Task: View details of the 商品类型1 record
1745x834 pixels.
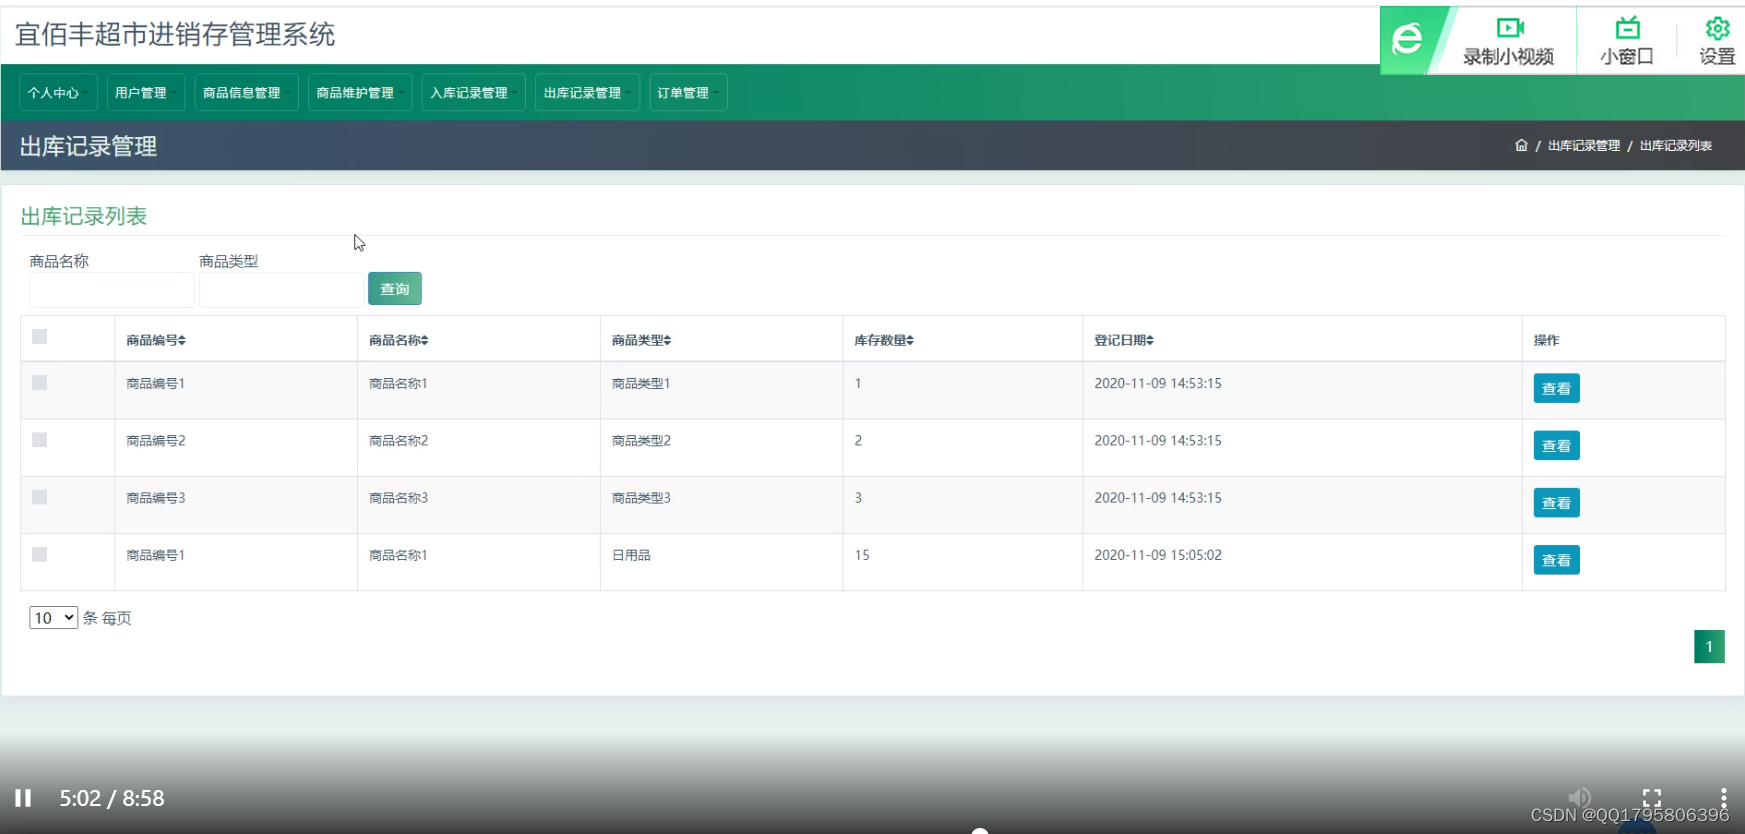Action: 1556,388
